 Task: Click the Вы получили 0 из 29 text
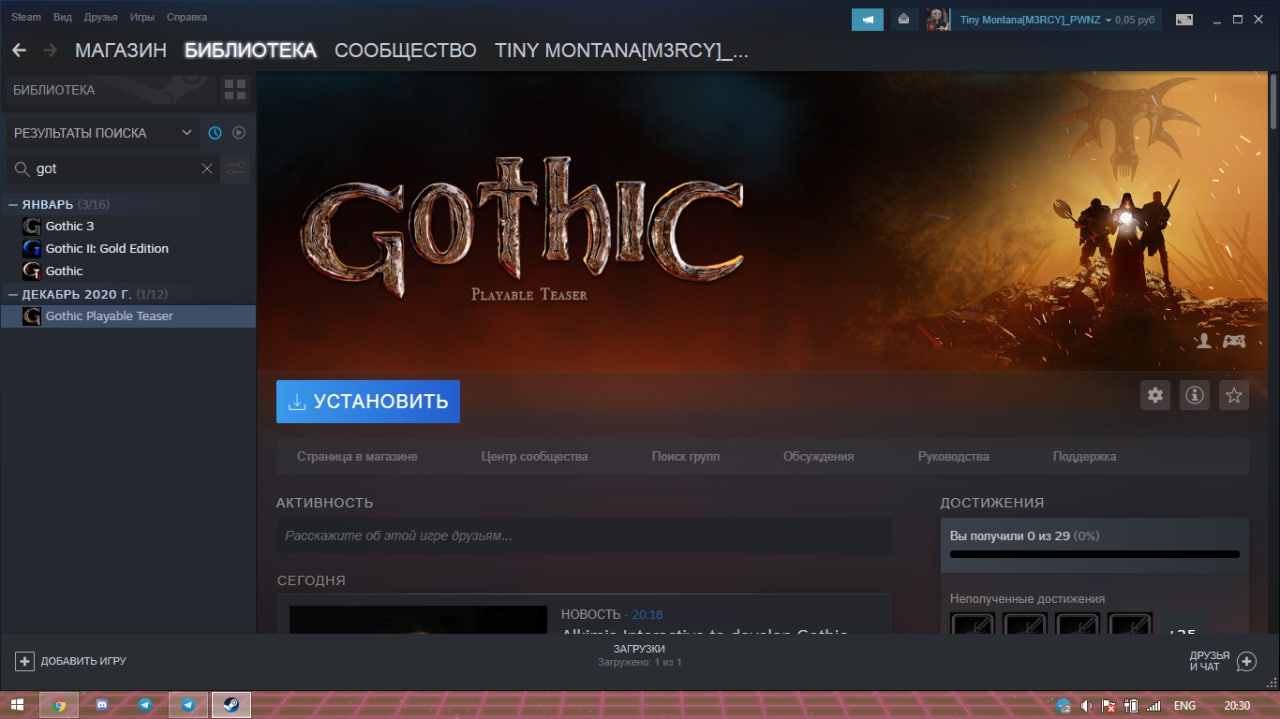[x=1009, y=536]
